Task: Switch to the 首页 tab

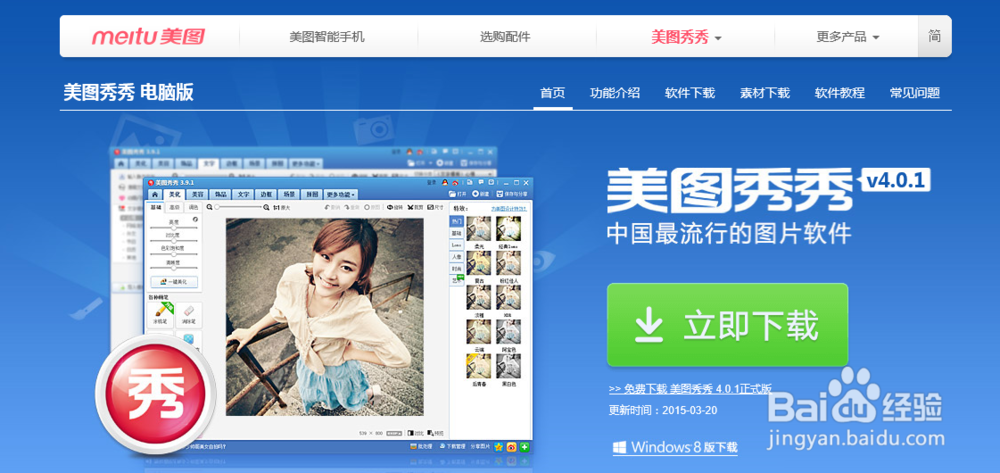Action: tap(552, 93)
